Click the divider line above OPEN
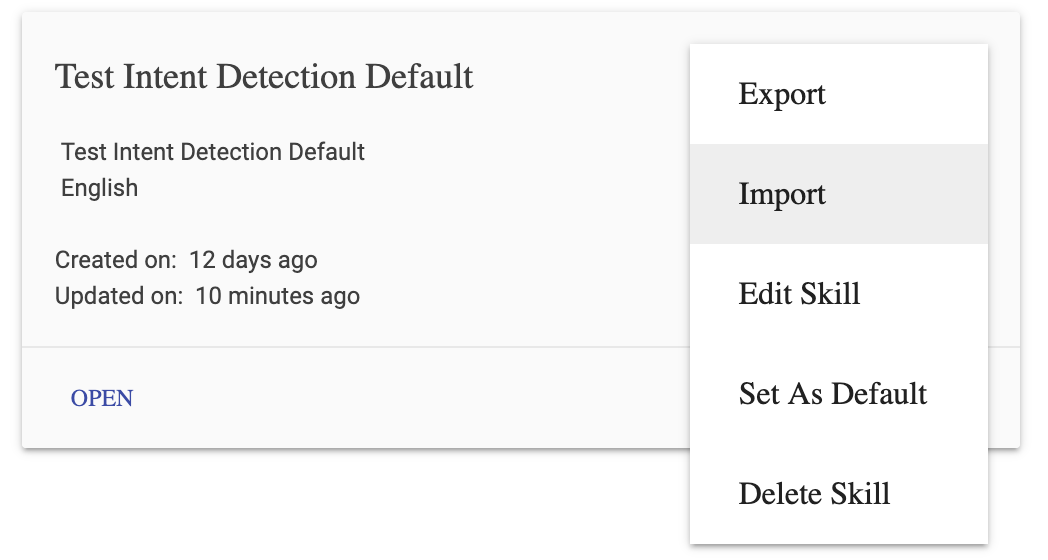Screen dimensions: 1048x560 (x=350, y=347)
